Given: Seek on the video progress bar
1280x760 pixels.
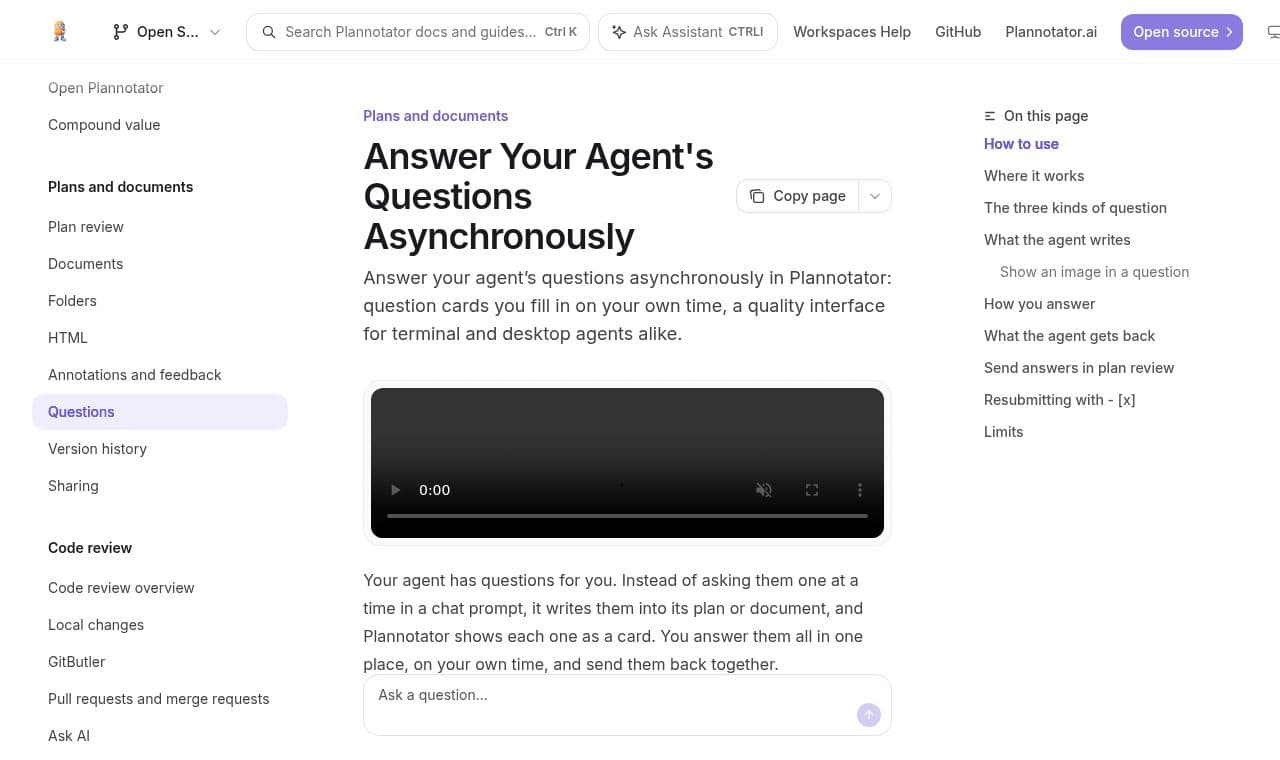Looking at the screenshot, I should click(x=627, y=516).
